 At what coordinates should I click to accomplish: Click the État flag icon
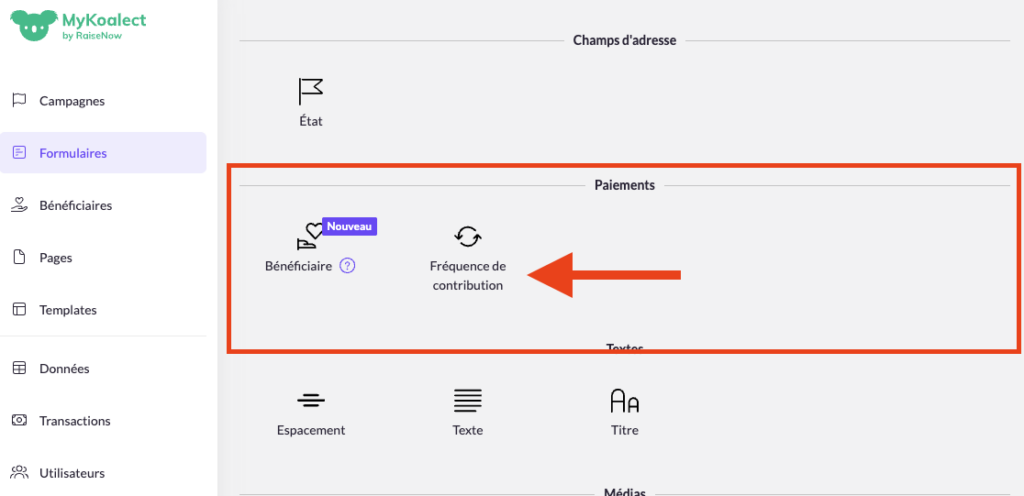[x=311, y=92]
